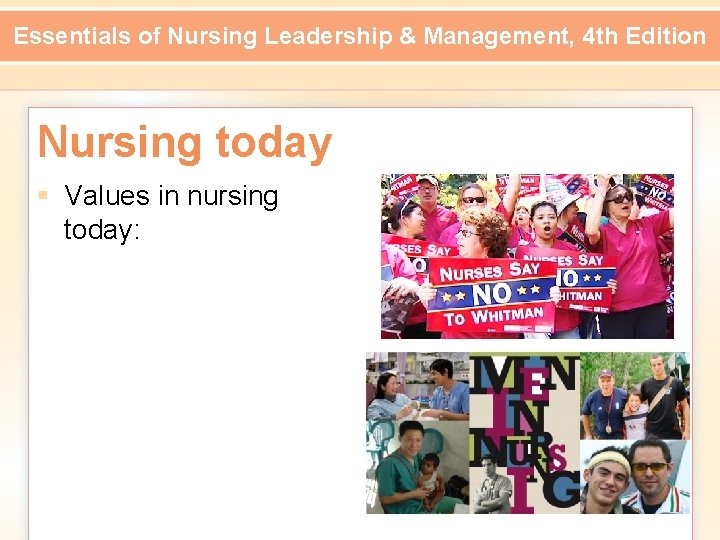Click the Essentials of Nursing Leadership header banner
720x540 pixels.
click(360, 36)
